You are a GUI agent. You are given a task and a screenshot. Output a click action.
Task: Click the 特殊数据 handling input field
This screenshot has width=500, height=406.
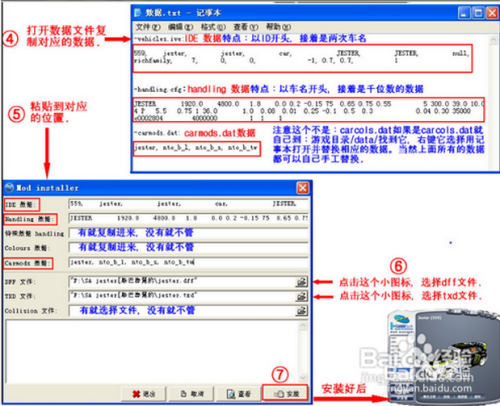pyautogui.click(x=189, y=233)
